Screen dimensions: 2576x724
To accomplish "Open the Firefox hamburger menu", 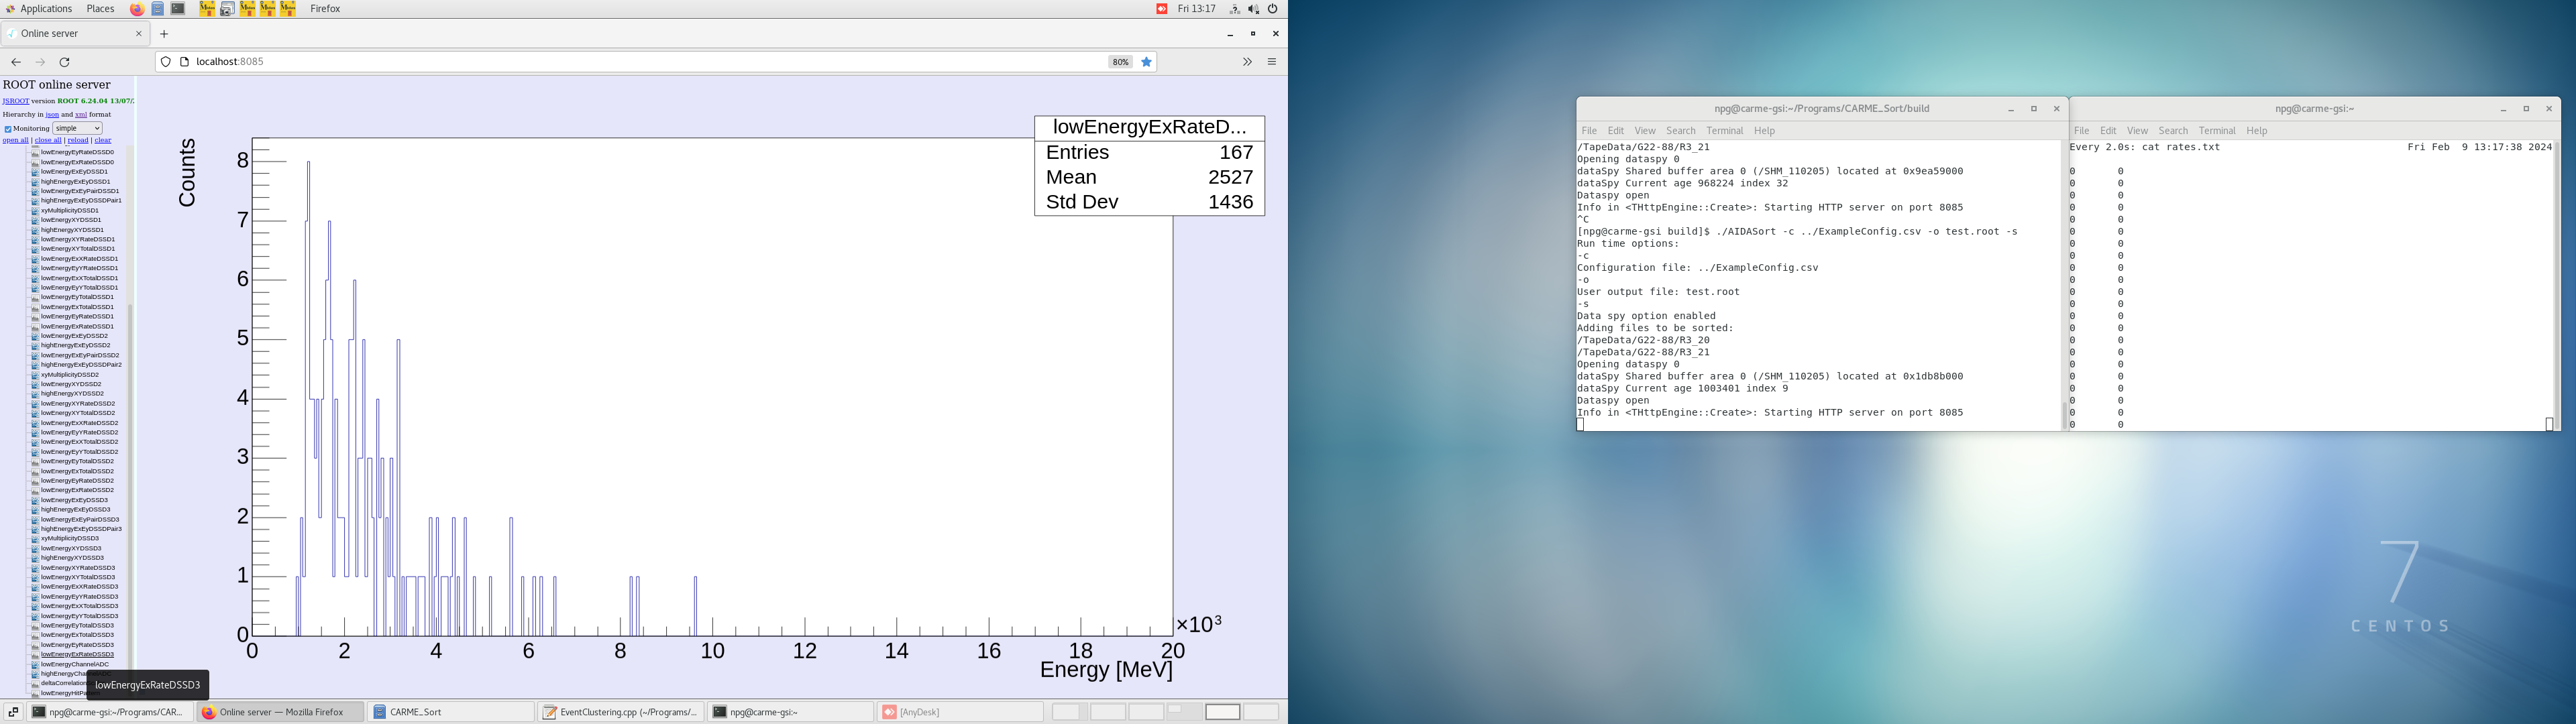I will click(1272, 62).
